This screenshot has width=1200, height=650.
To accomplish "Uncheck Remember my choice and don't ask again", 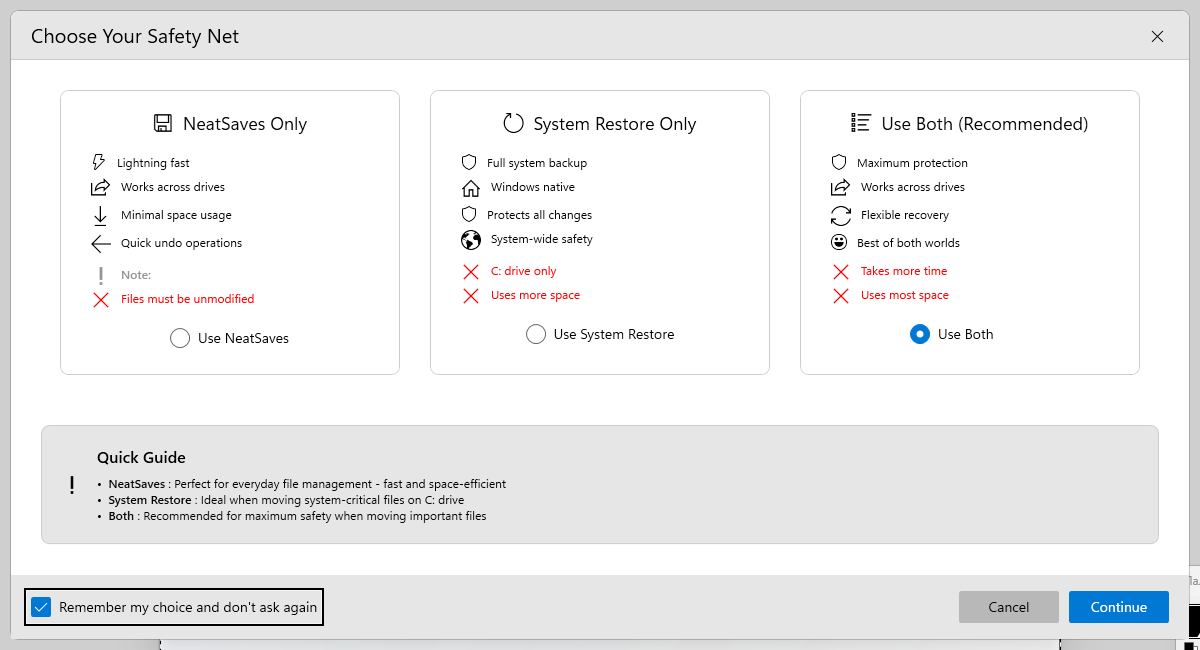I will click(41, 607).
